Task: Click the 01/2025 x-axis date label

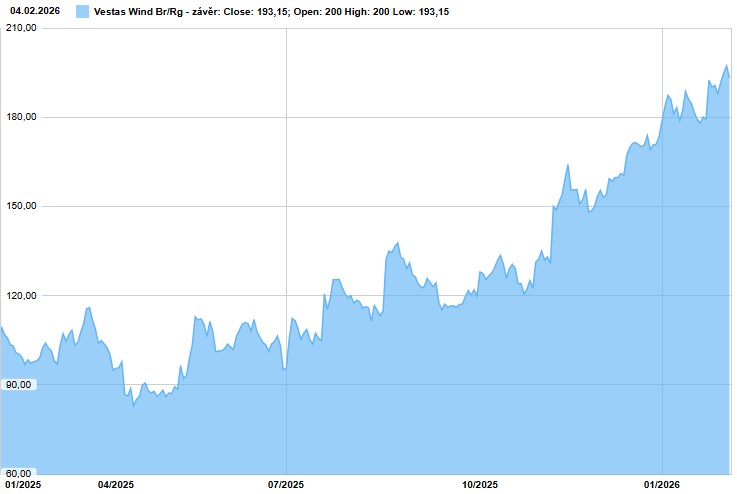Action: (x=21, y=485)
